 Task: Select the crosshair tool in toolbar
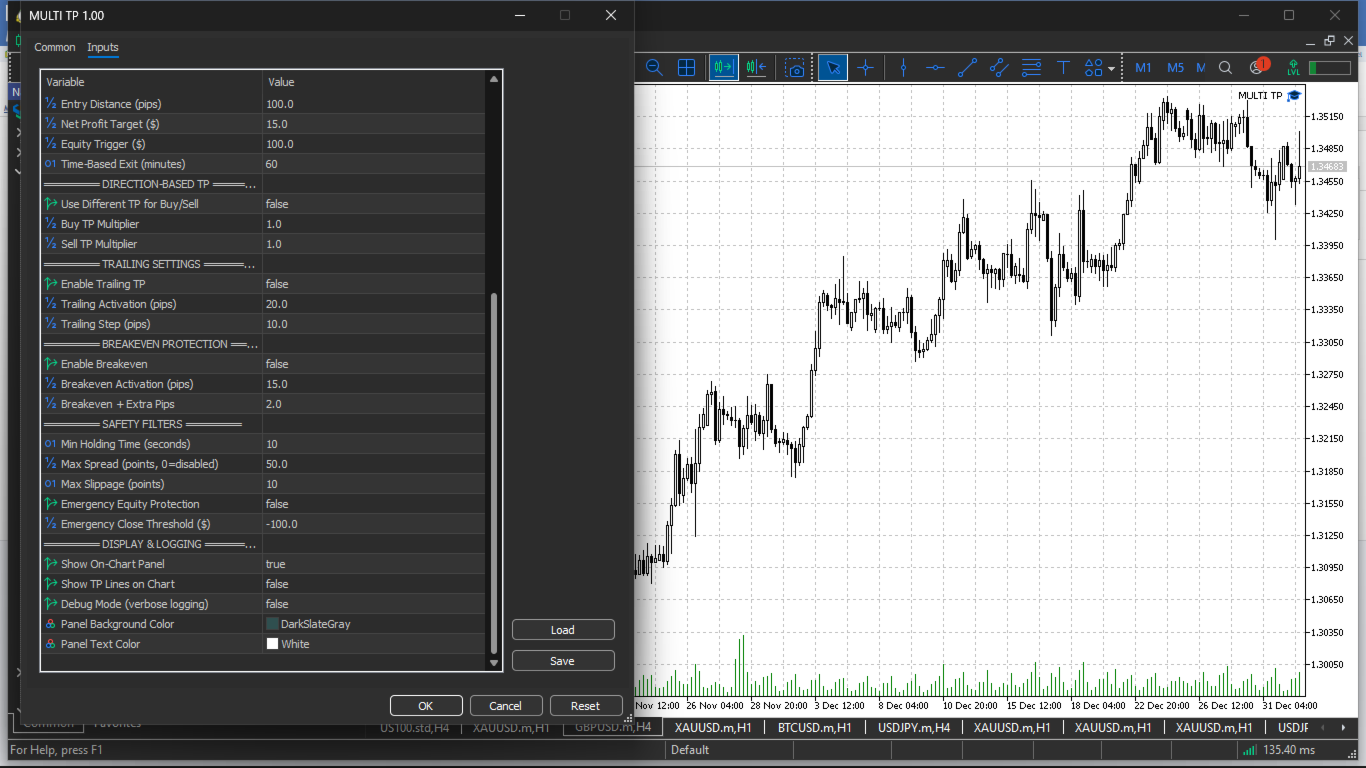pos(865,68)
